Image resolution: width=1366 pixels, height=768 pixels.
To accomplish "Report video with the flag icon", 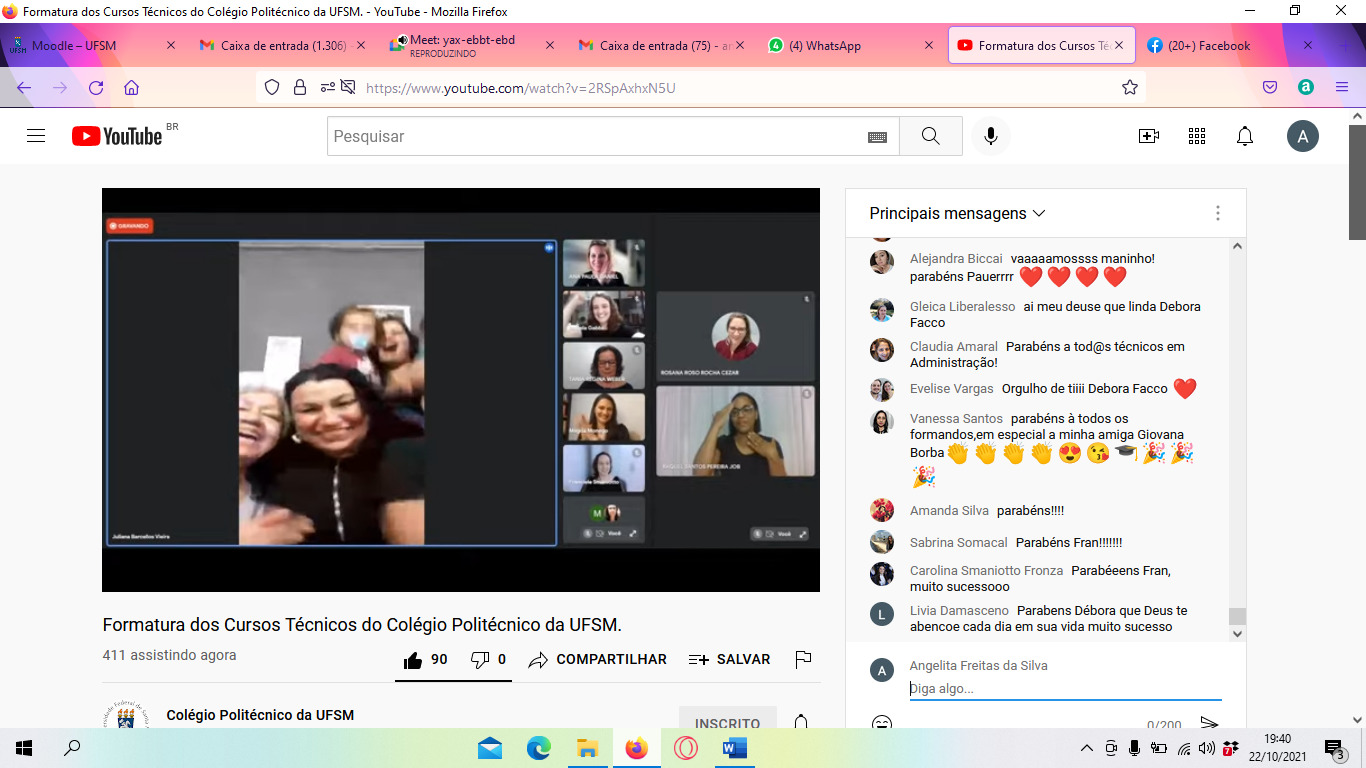I will pyautogui.click(x=802, y=660).
